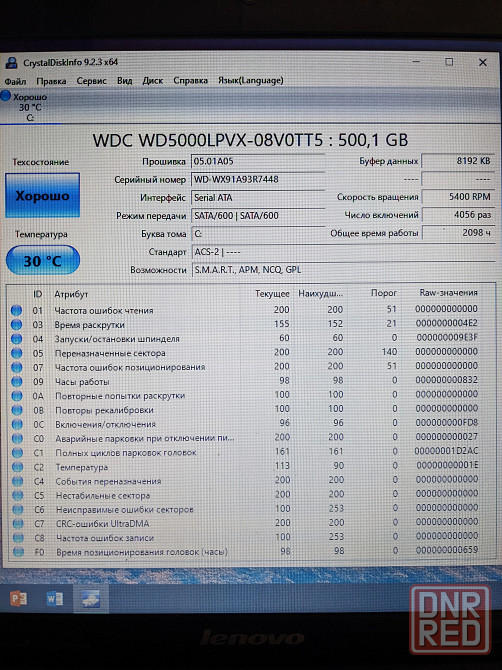This screenshot has height=670, width=502.
Task: Open the Язык(Language) menu
Action: tap(250, 80)
